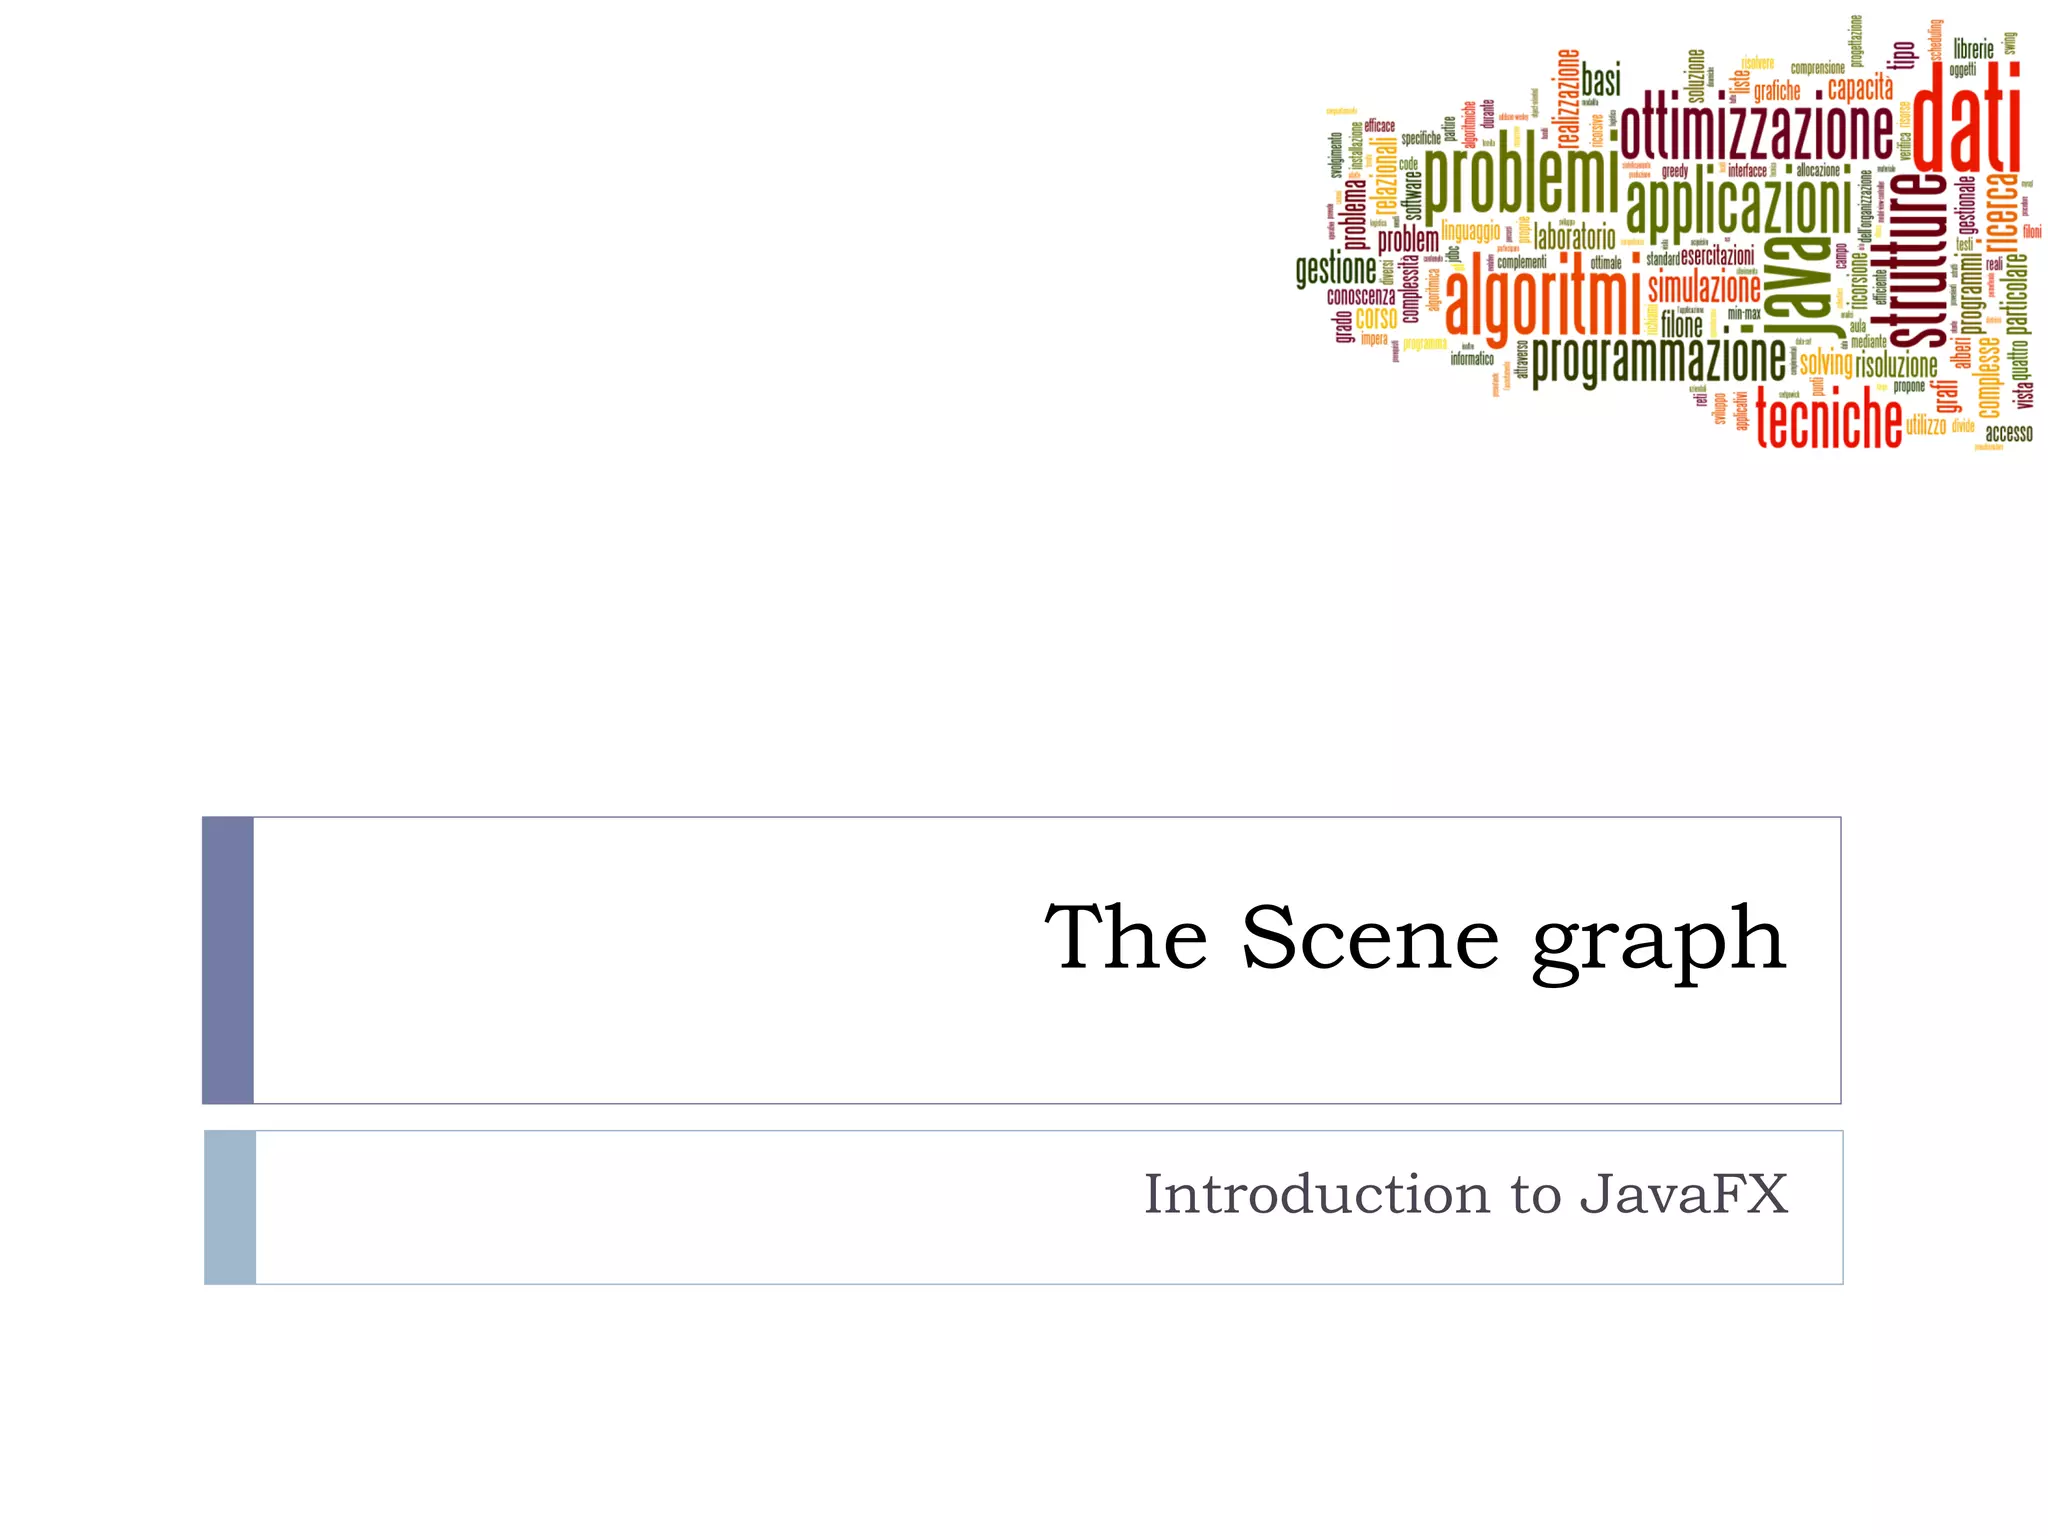Click the word "basi" atop the cloud

(x=1600, y=82)
